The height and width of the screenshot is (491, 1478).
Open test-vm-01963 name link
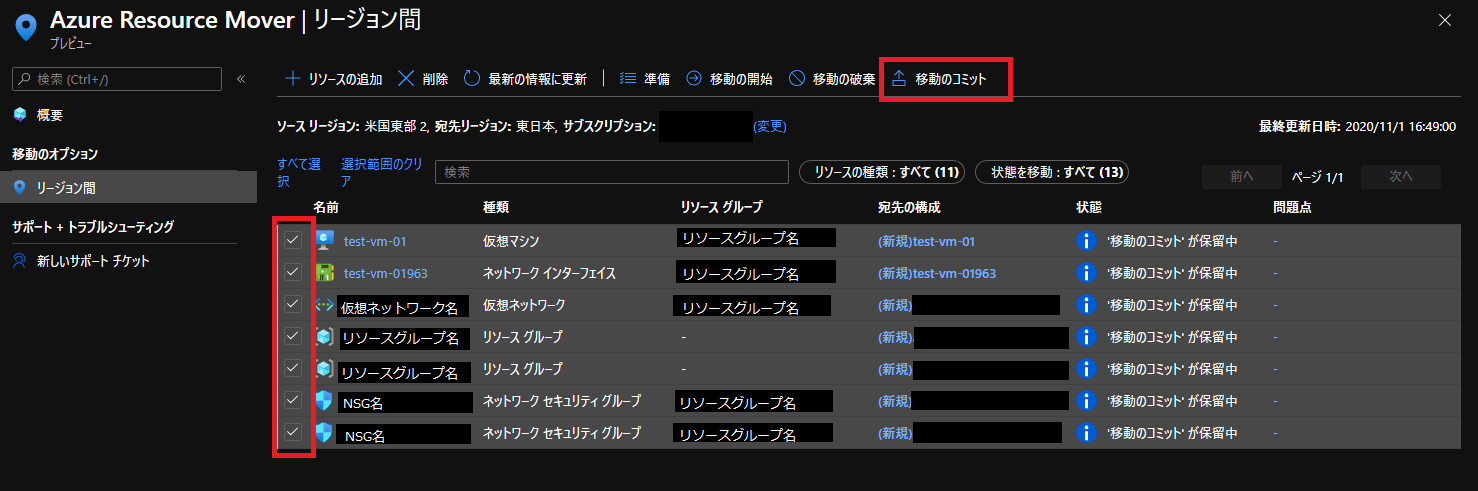pyautogui.click(x=385, y=273)
